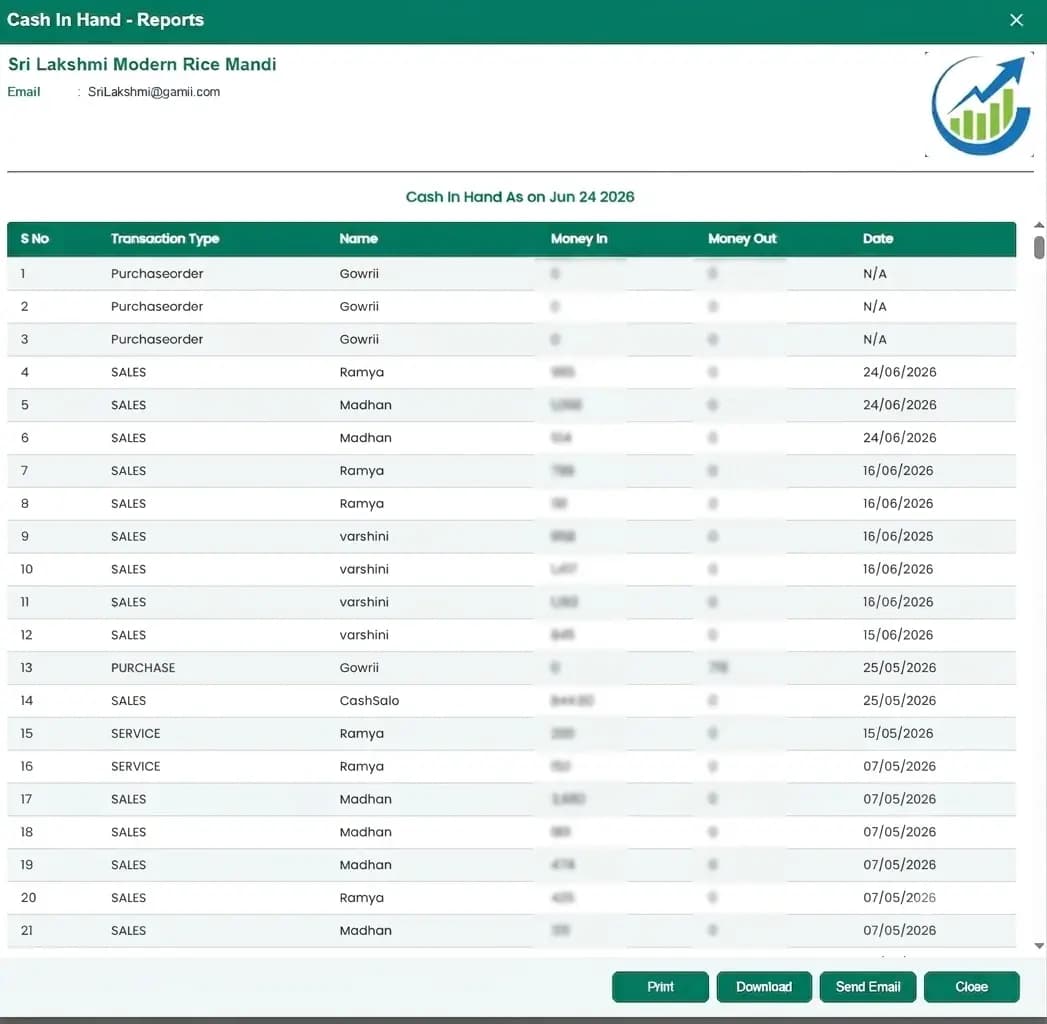Click Madhan in row 17
The image size is (1047, 1024).
[365, 799]
